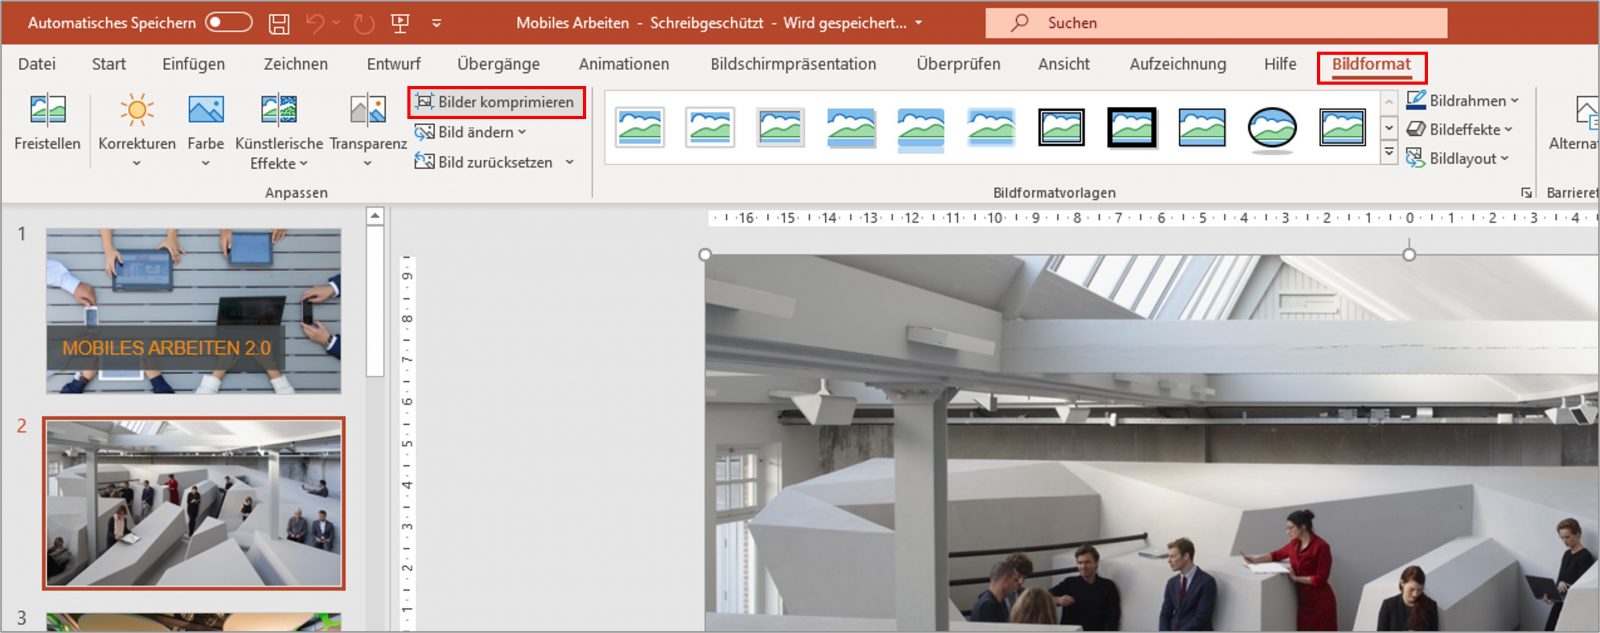Select slide 2 thumbnail
The image size is (1600, 633).
point(193,503)
